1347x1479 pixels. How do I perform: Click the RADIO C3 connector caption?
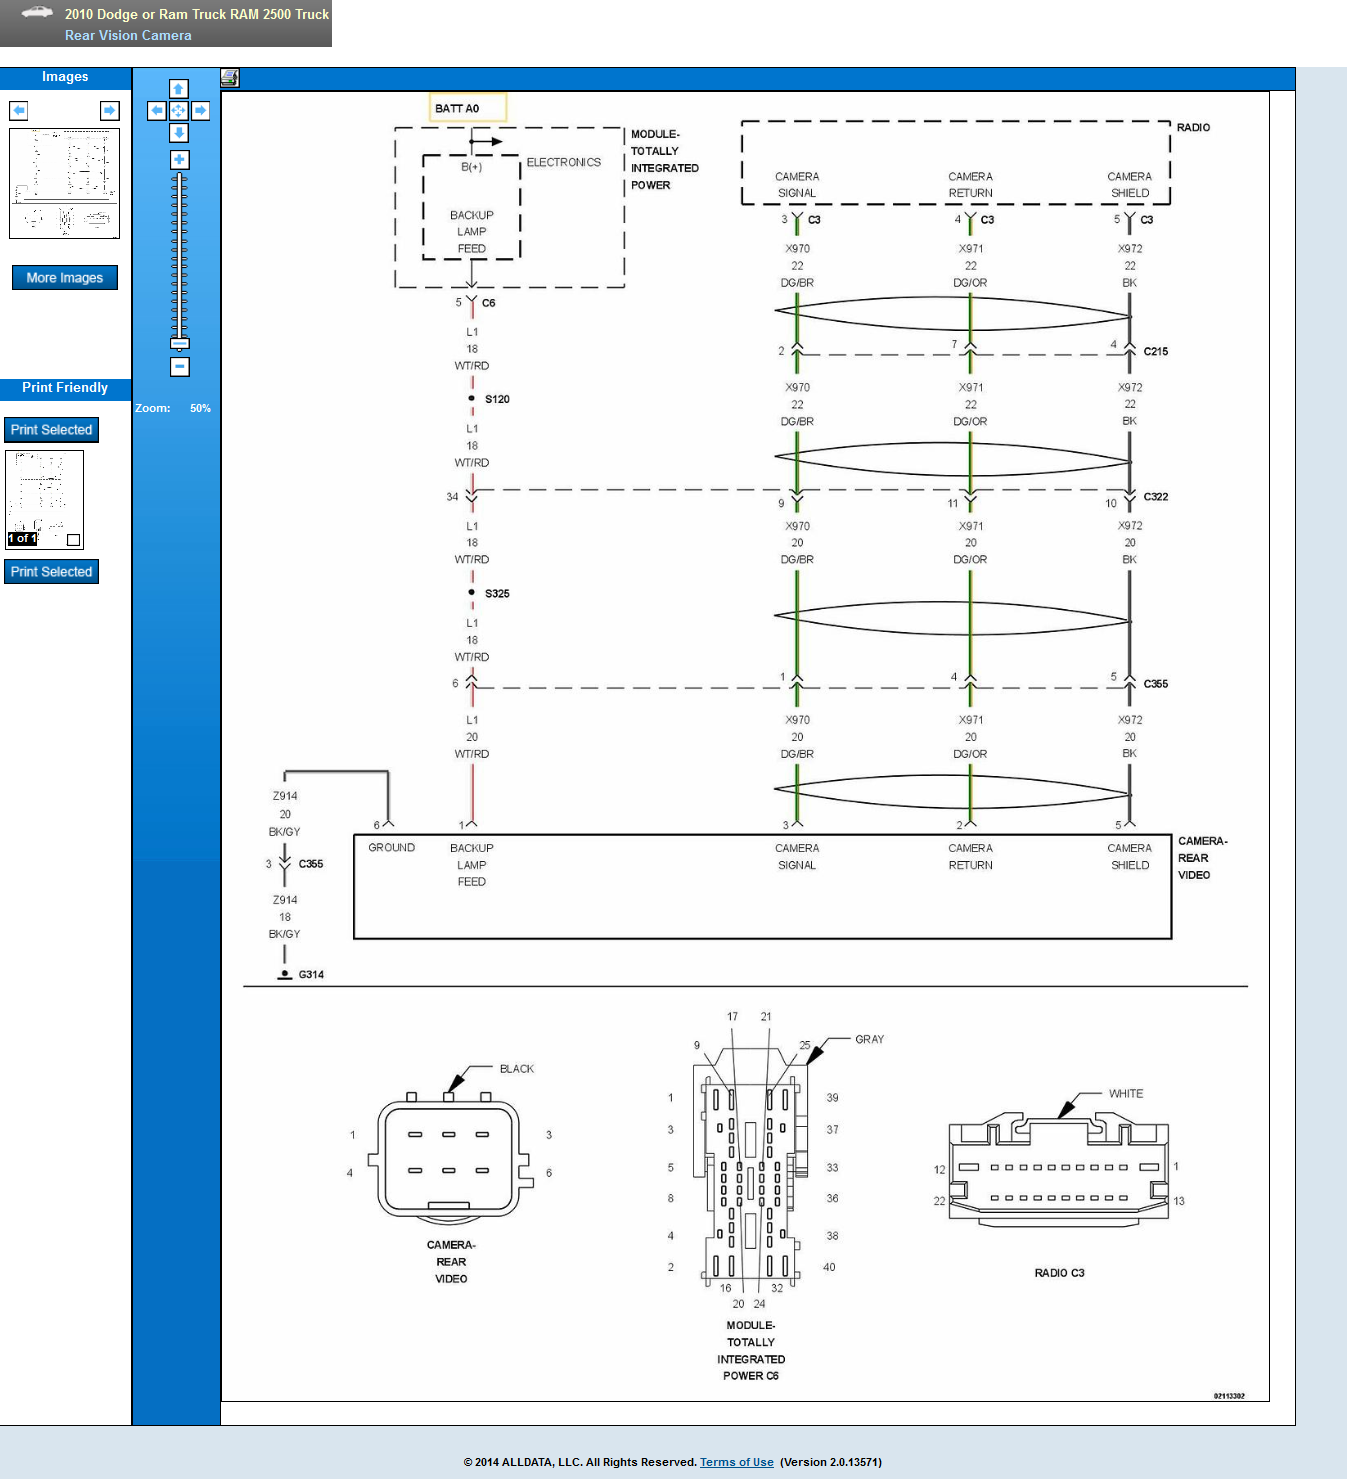tap(1059, 1273)
